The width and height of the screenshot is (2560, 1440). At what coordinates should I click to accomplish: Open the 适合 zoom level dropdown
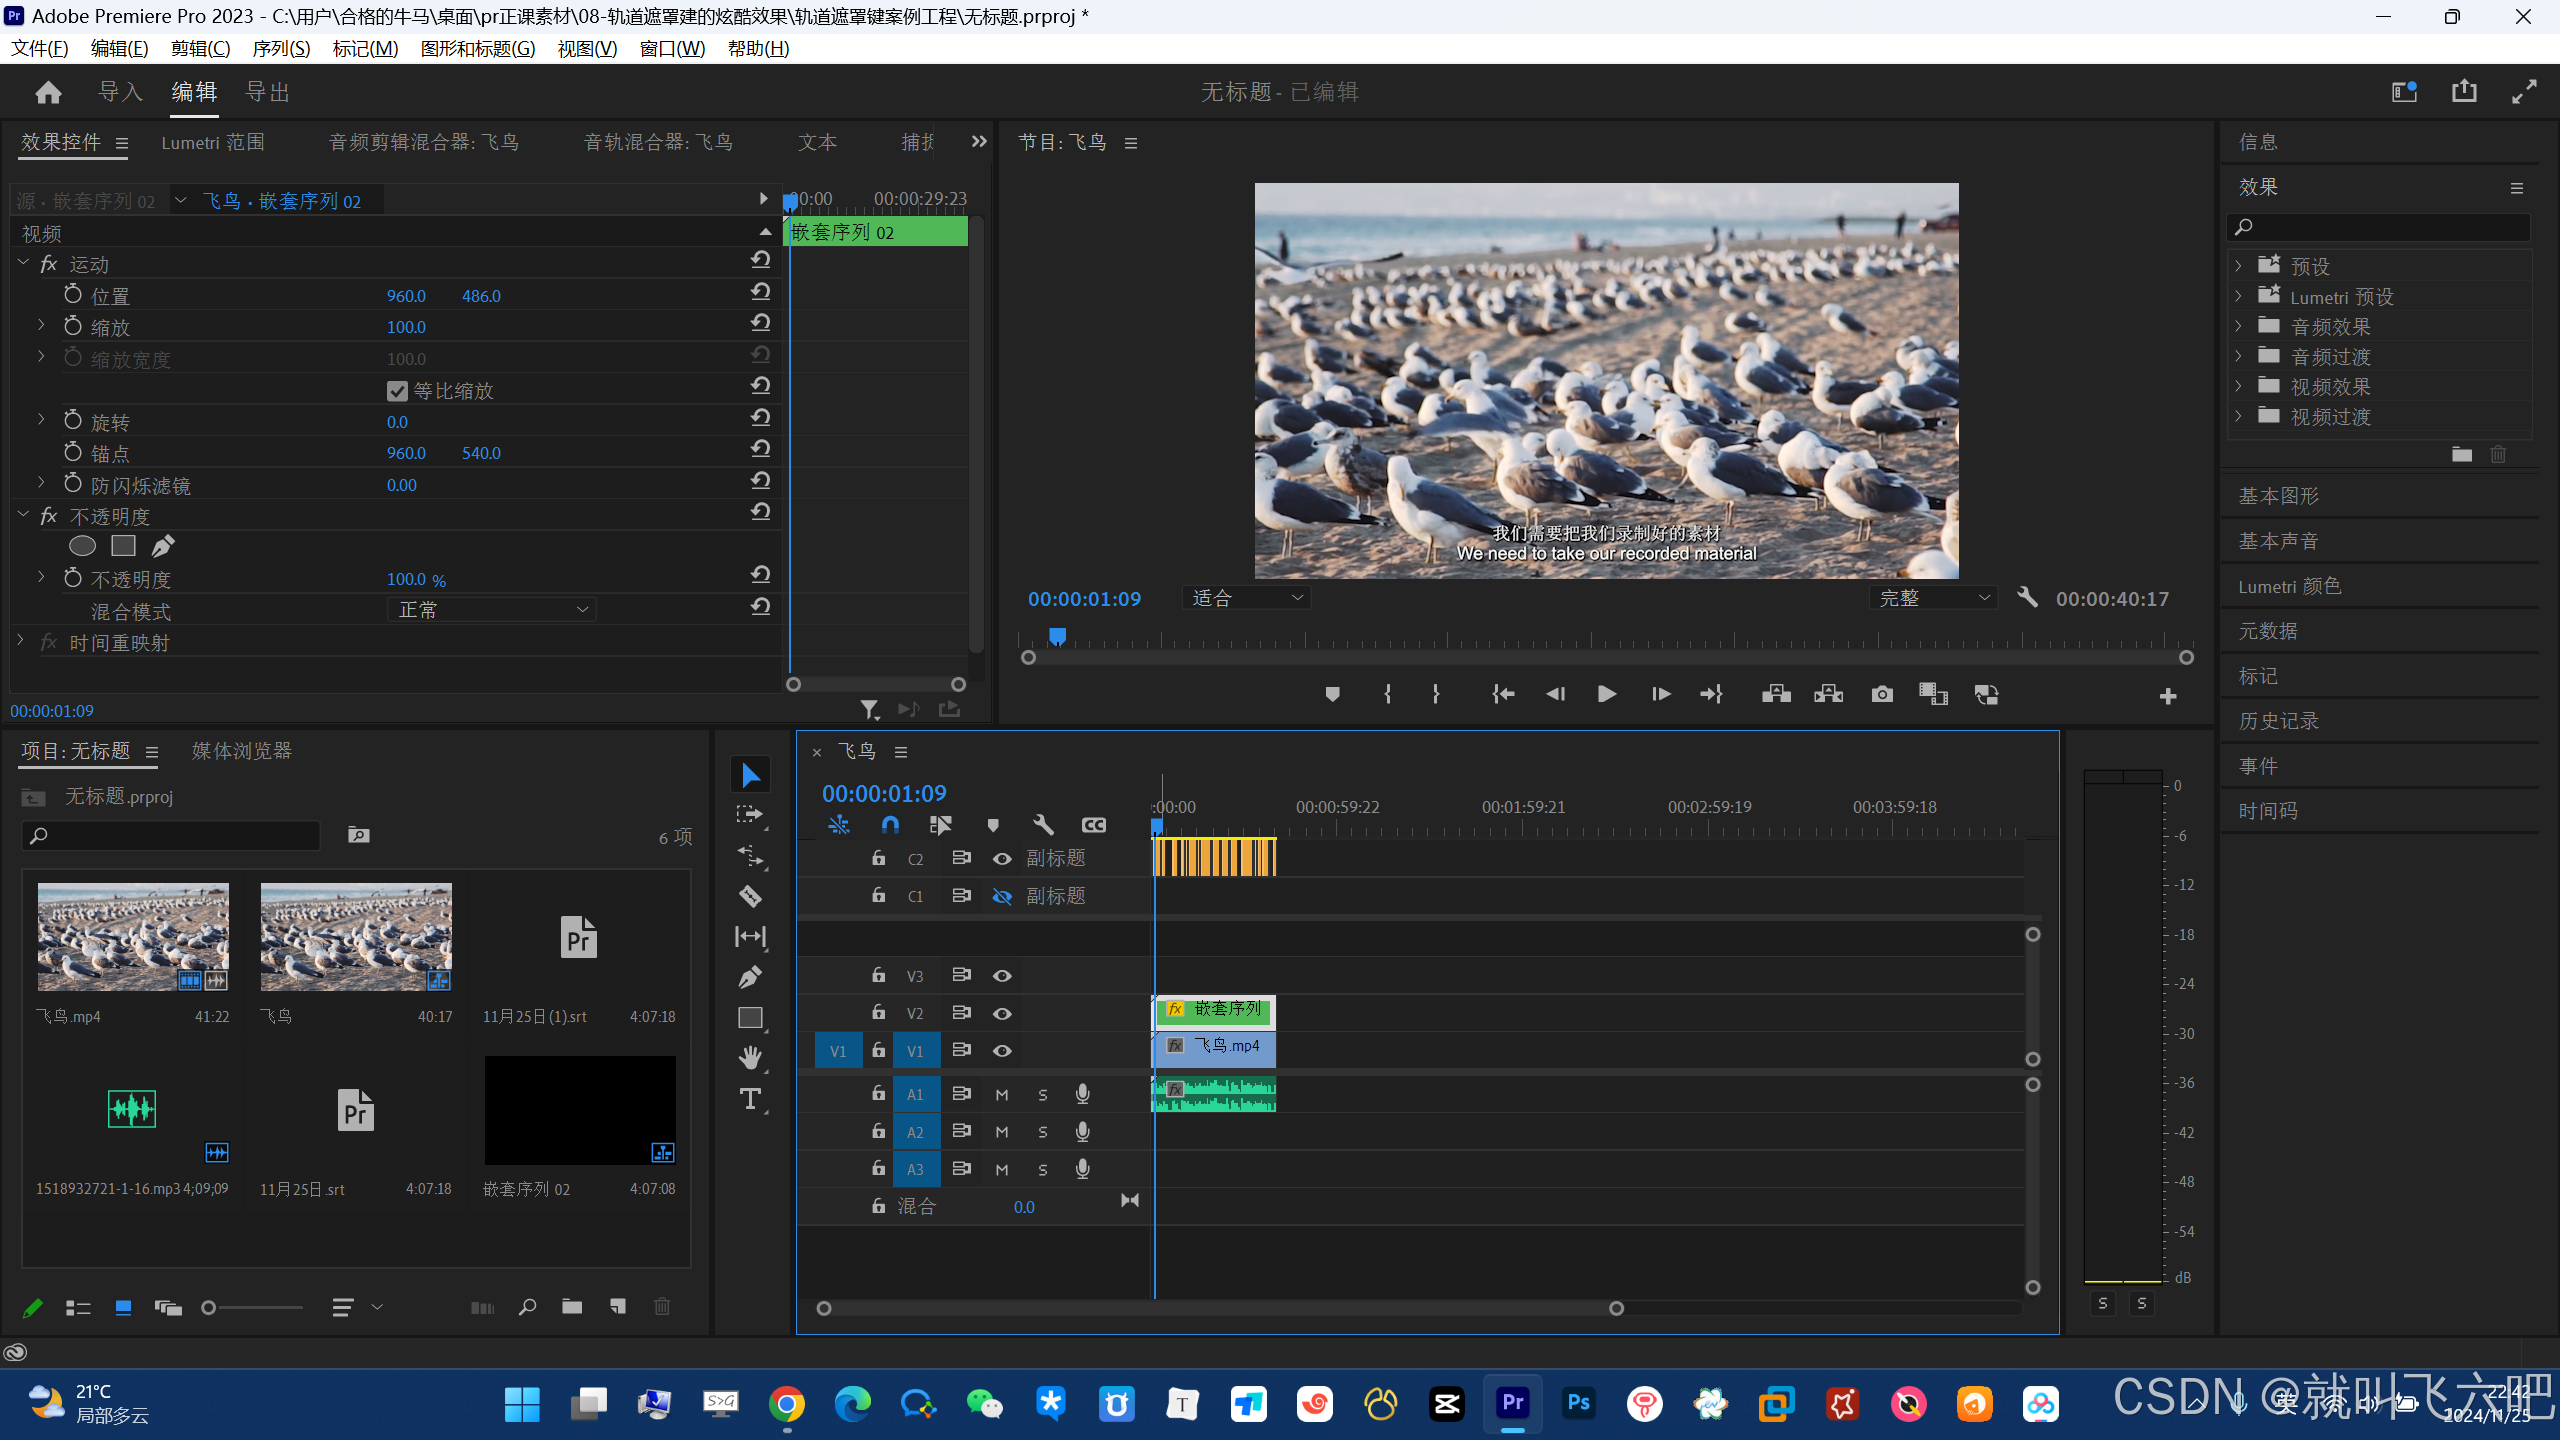tap(1246, 598)
